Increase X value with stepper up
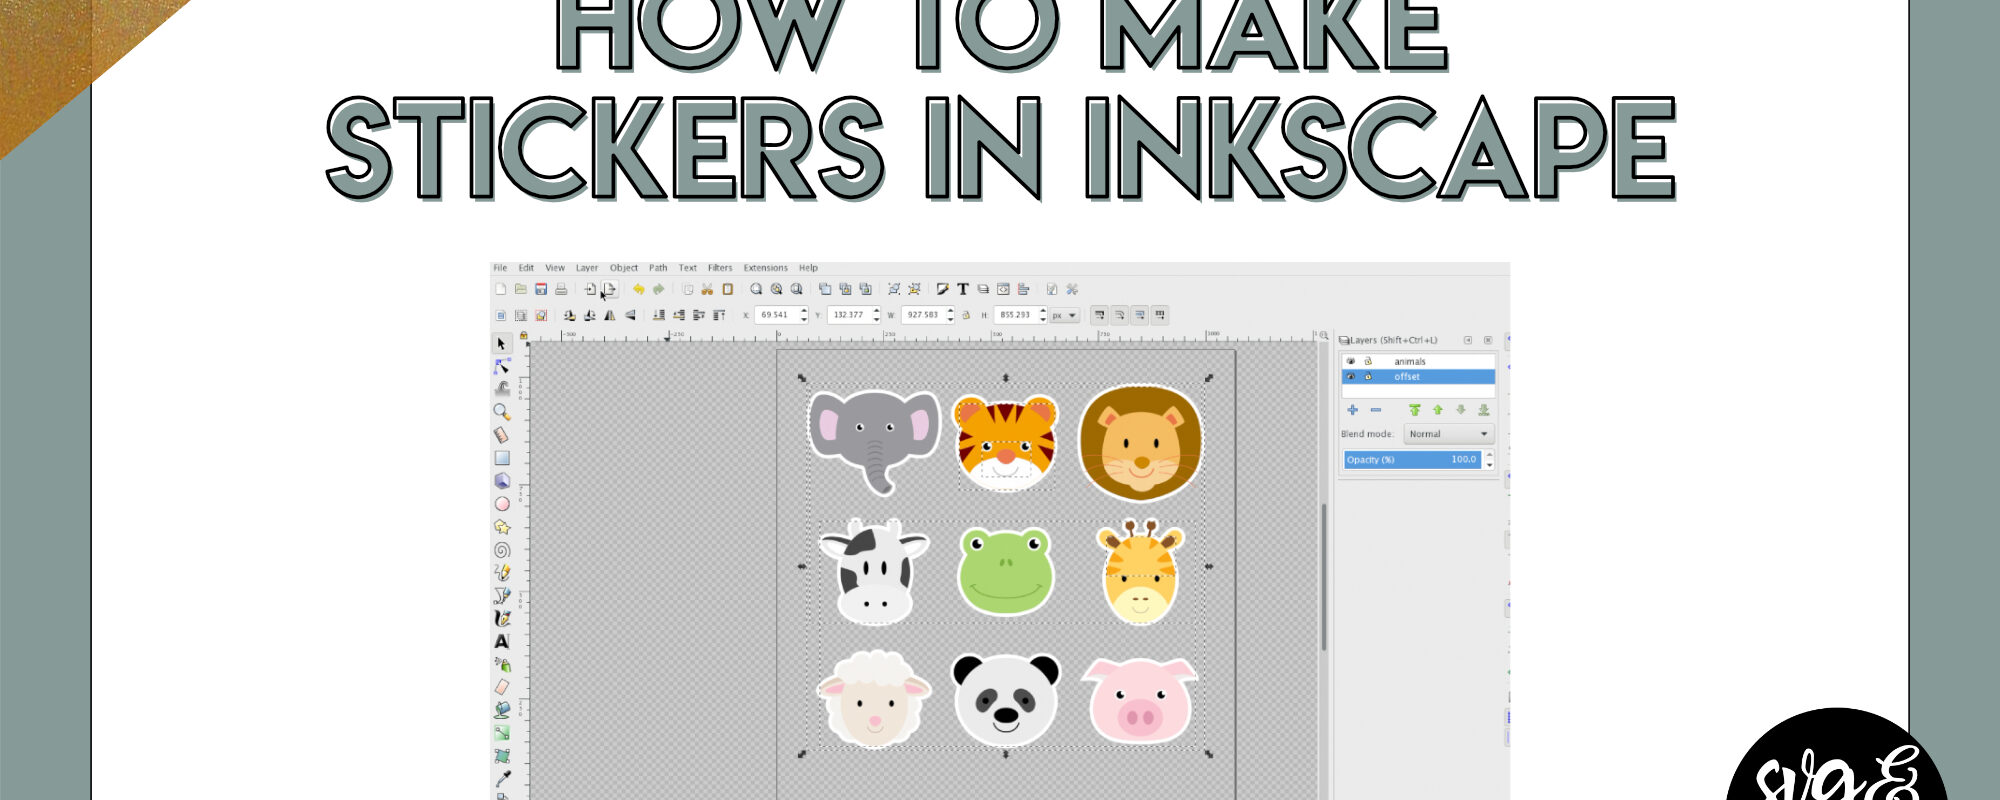Image resolution: width=2000 pixels, height=800 pixels. click(803, 311)
